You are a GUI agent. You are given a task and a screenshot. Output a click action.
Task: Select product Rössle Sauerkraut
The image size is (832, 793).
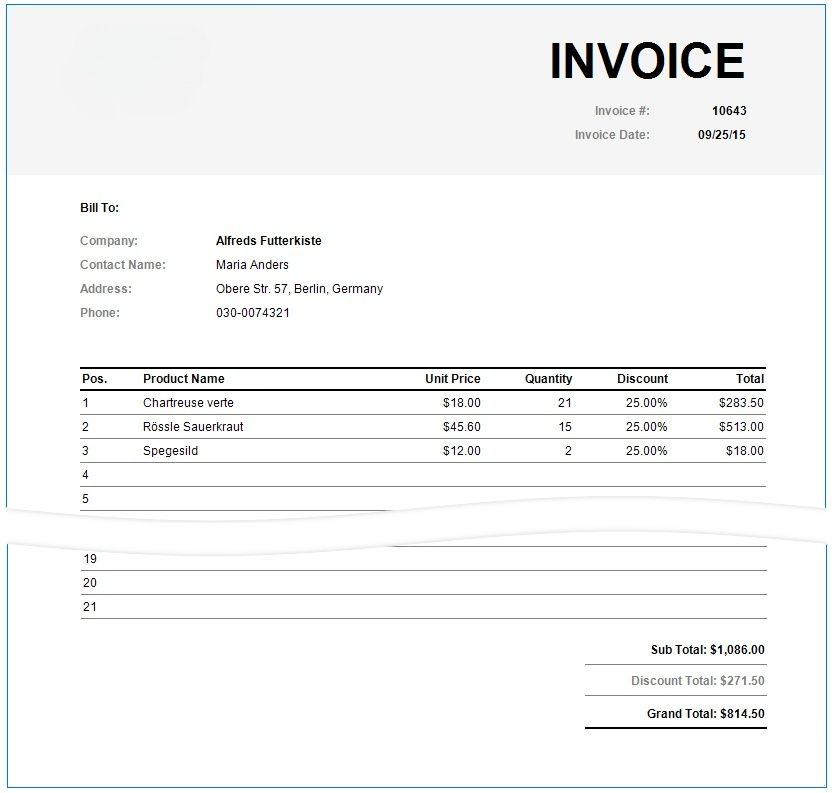click(x=193, y=426)
